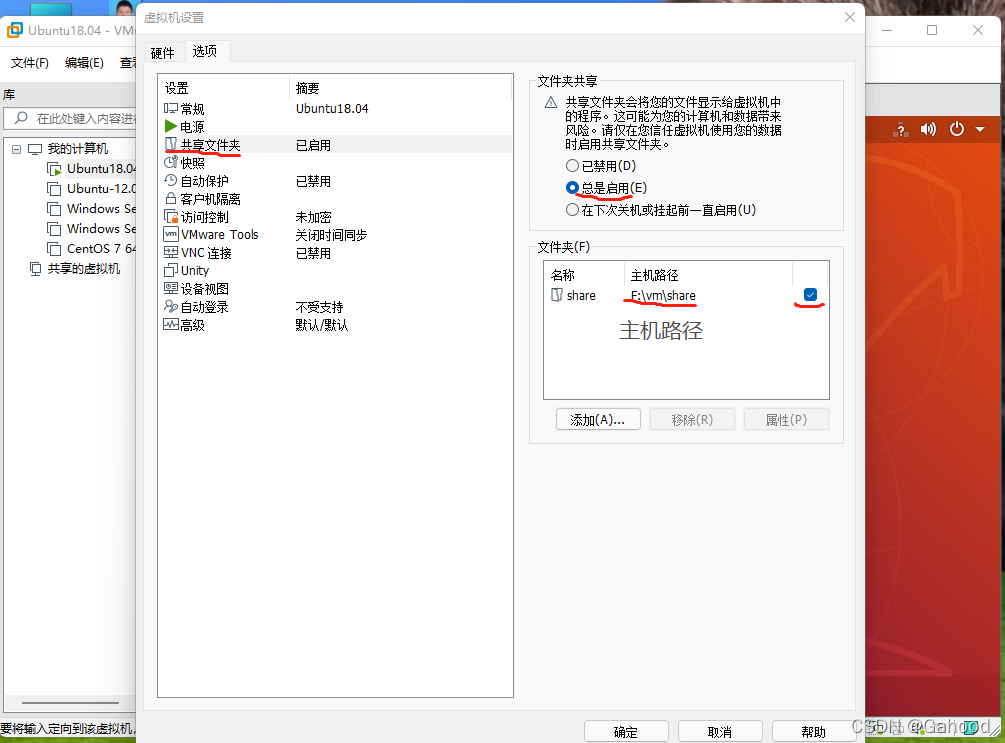The width and height of the screenshot is (1005, 743).
Task: Uncheck the share folder enabled checkbox
Action: coord(810,294)
